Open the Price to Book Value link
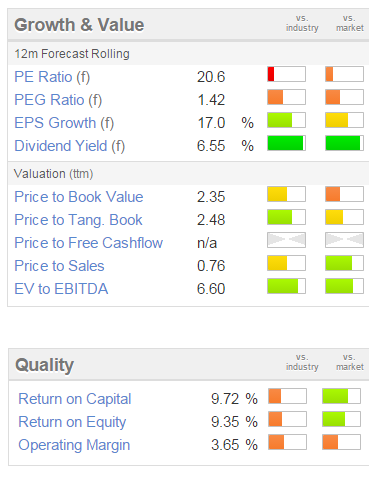 click(79, 197)
